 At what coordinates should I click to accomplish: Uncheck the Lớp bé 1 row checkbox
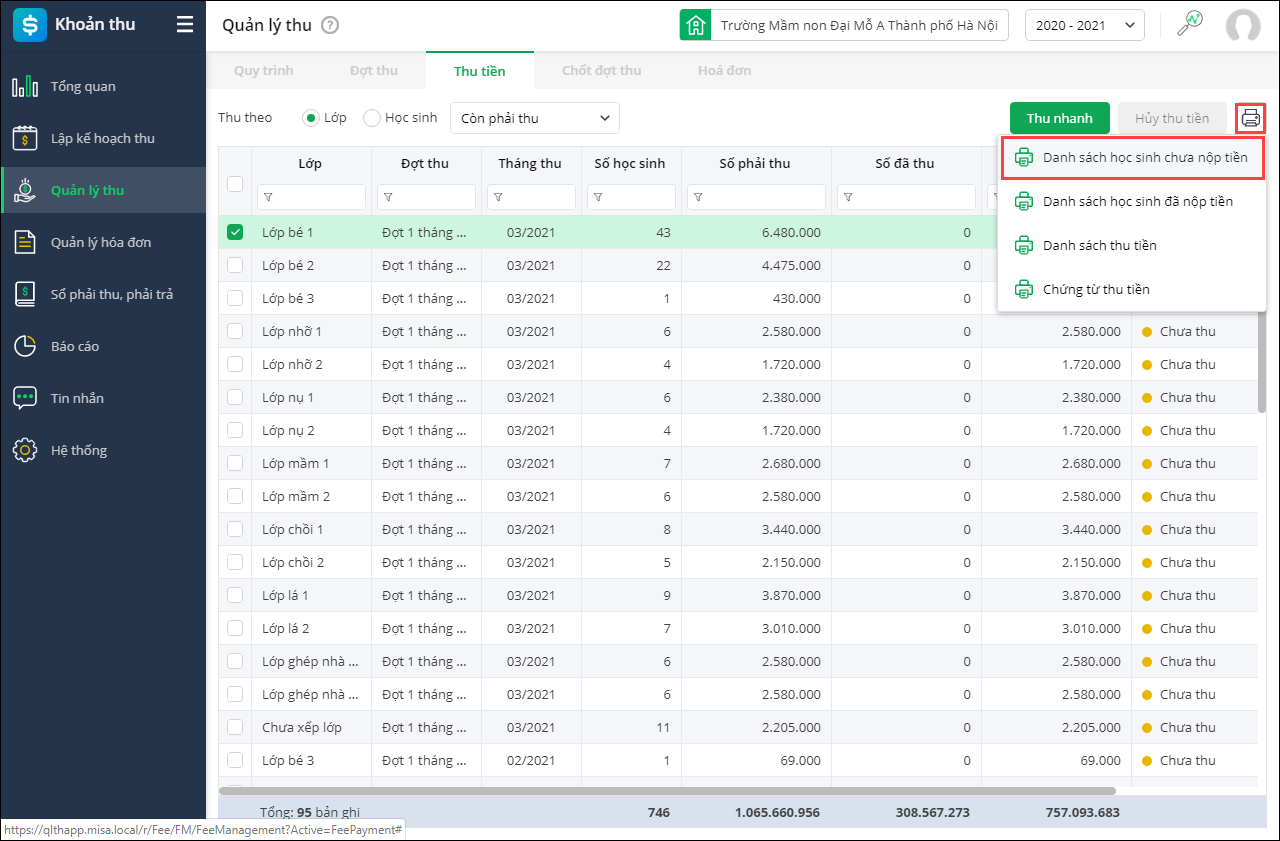point(235,232)
